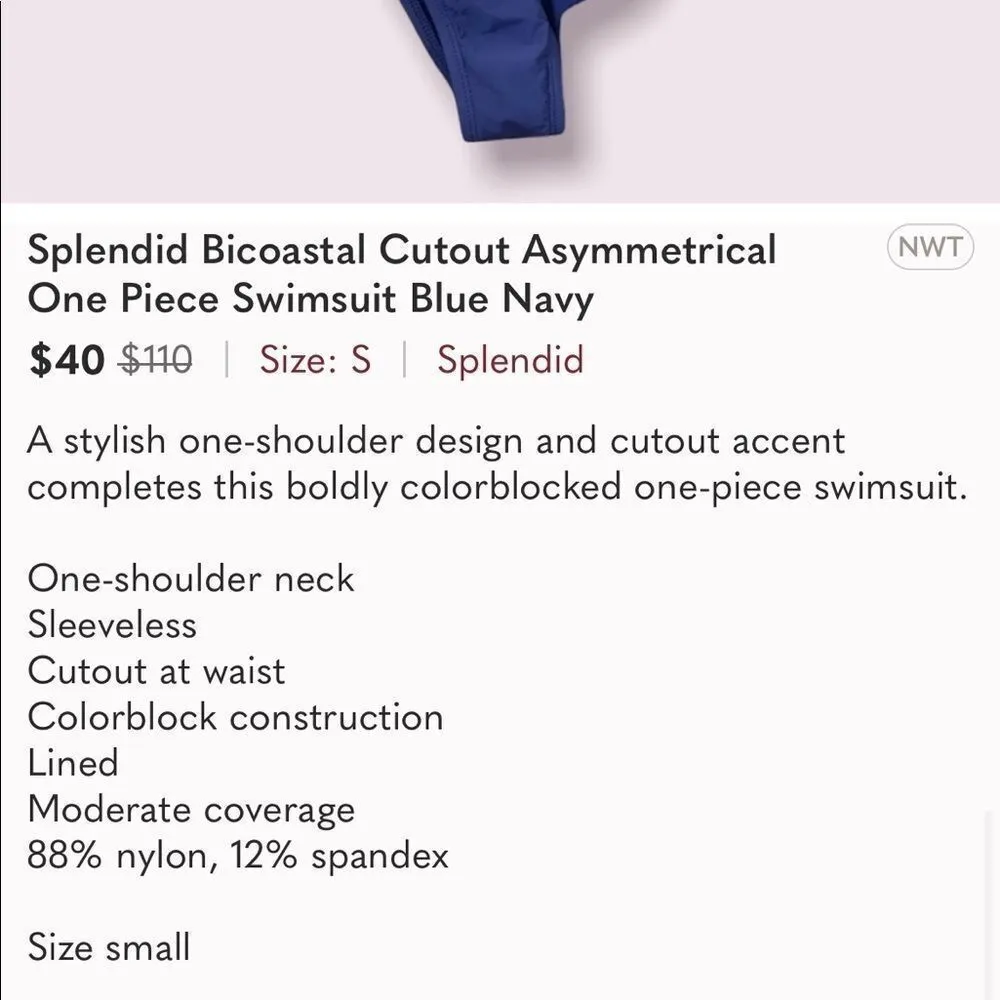Image resolution: width=1000 pixels, height=1000 pixels.
Task: Click the description paragraph
Action: (437, 463)
